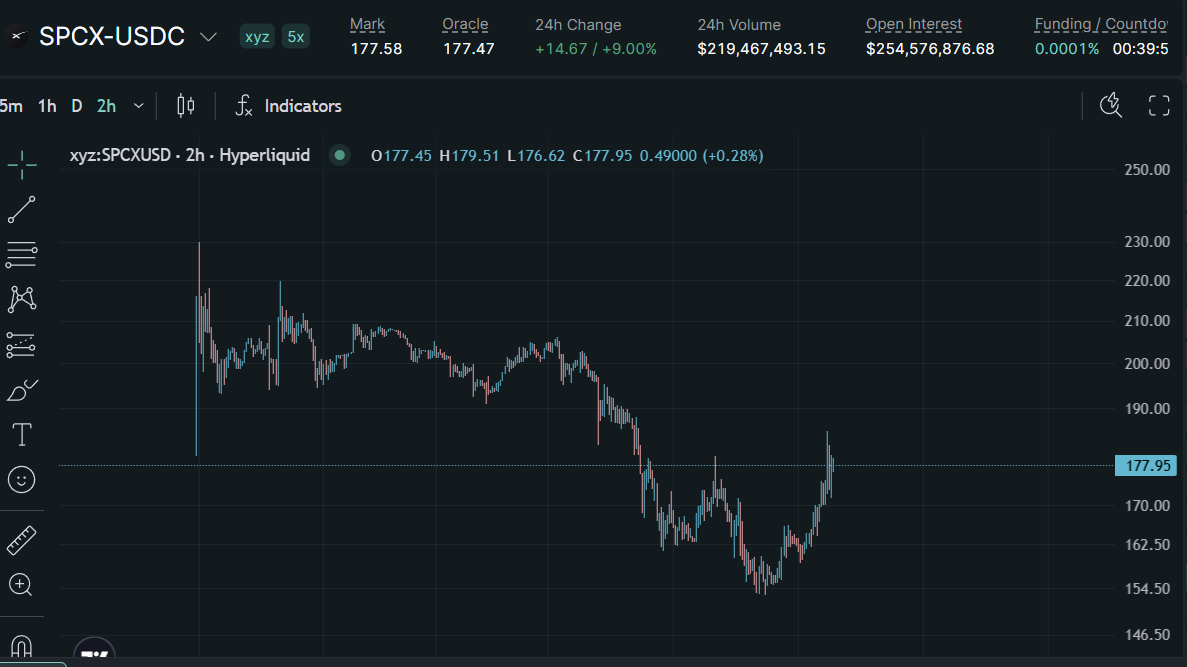Click the 200.00 price axis label
Viewport: 1187px width, 667px height.
point(1147,363)
